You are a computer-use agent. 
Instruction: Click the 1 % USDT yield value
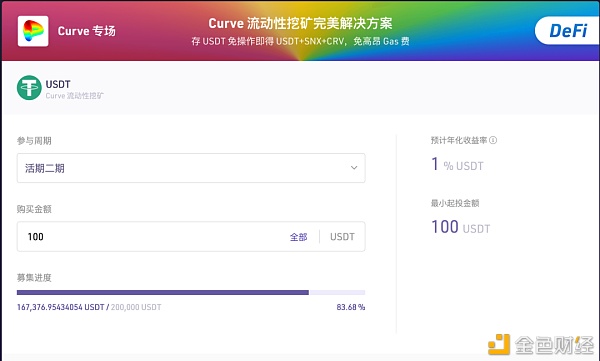point(457,165)
